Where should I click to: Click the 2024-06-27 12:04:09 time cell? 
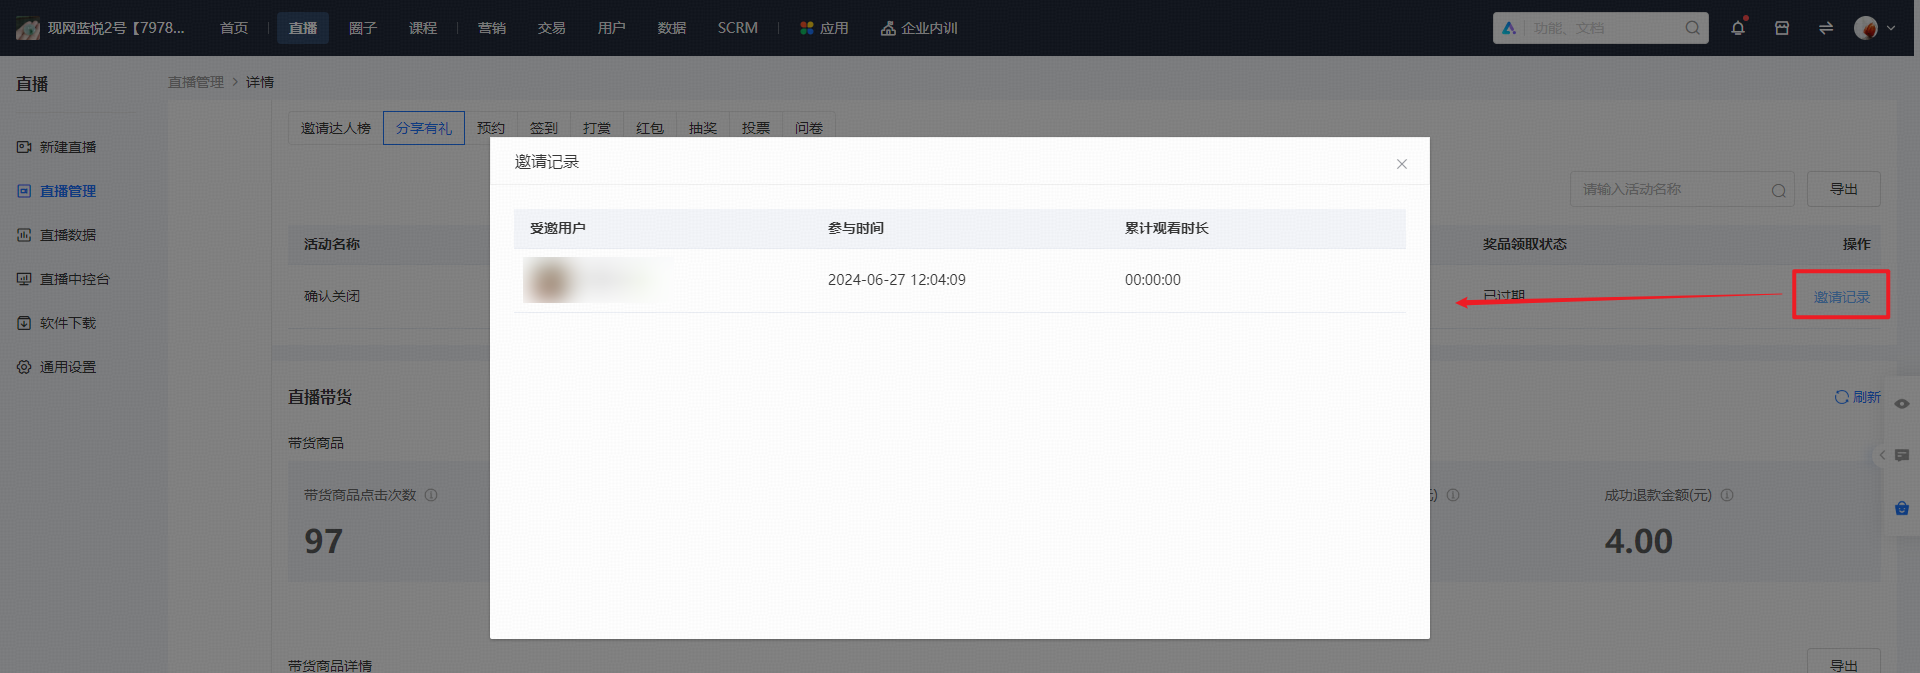click(897, 280)
